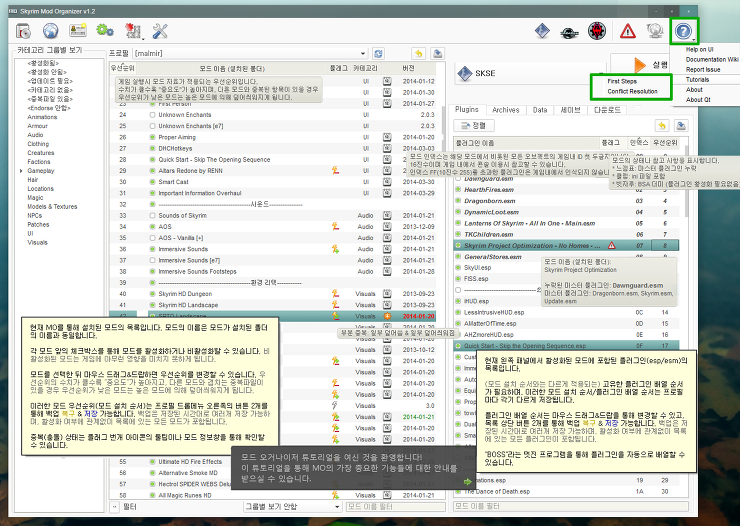Click the 정렬 sort button
This screenshot has height=526, width=740.
click(474, 125)
